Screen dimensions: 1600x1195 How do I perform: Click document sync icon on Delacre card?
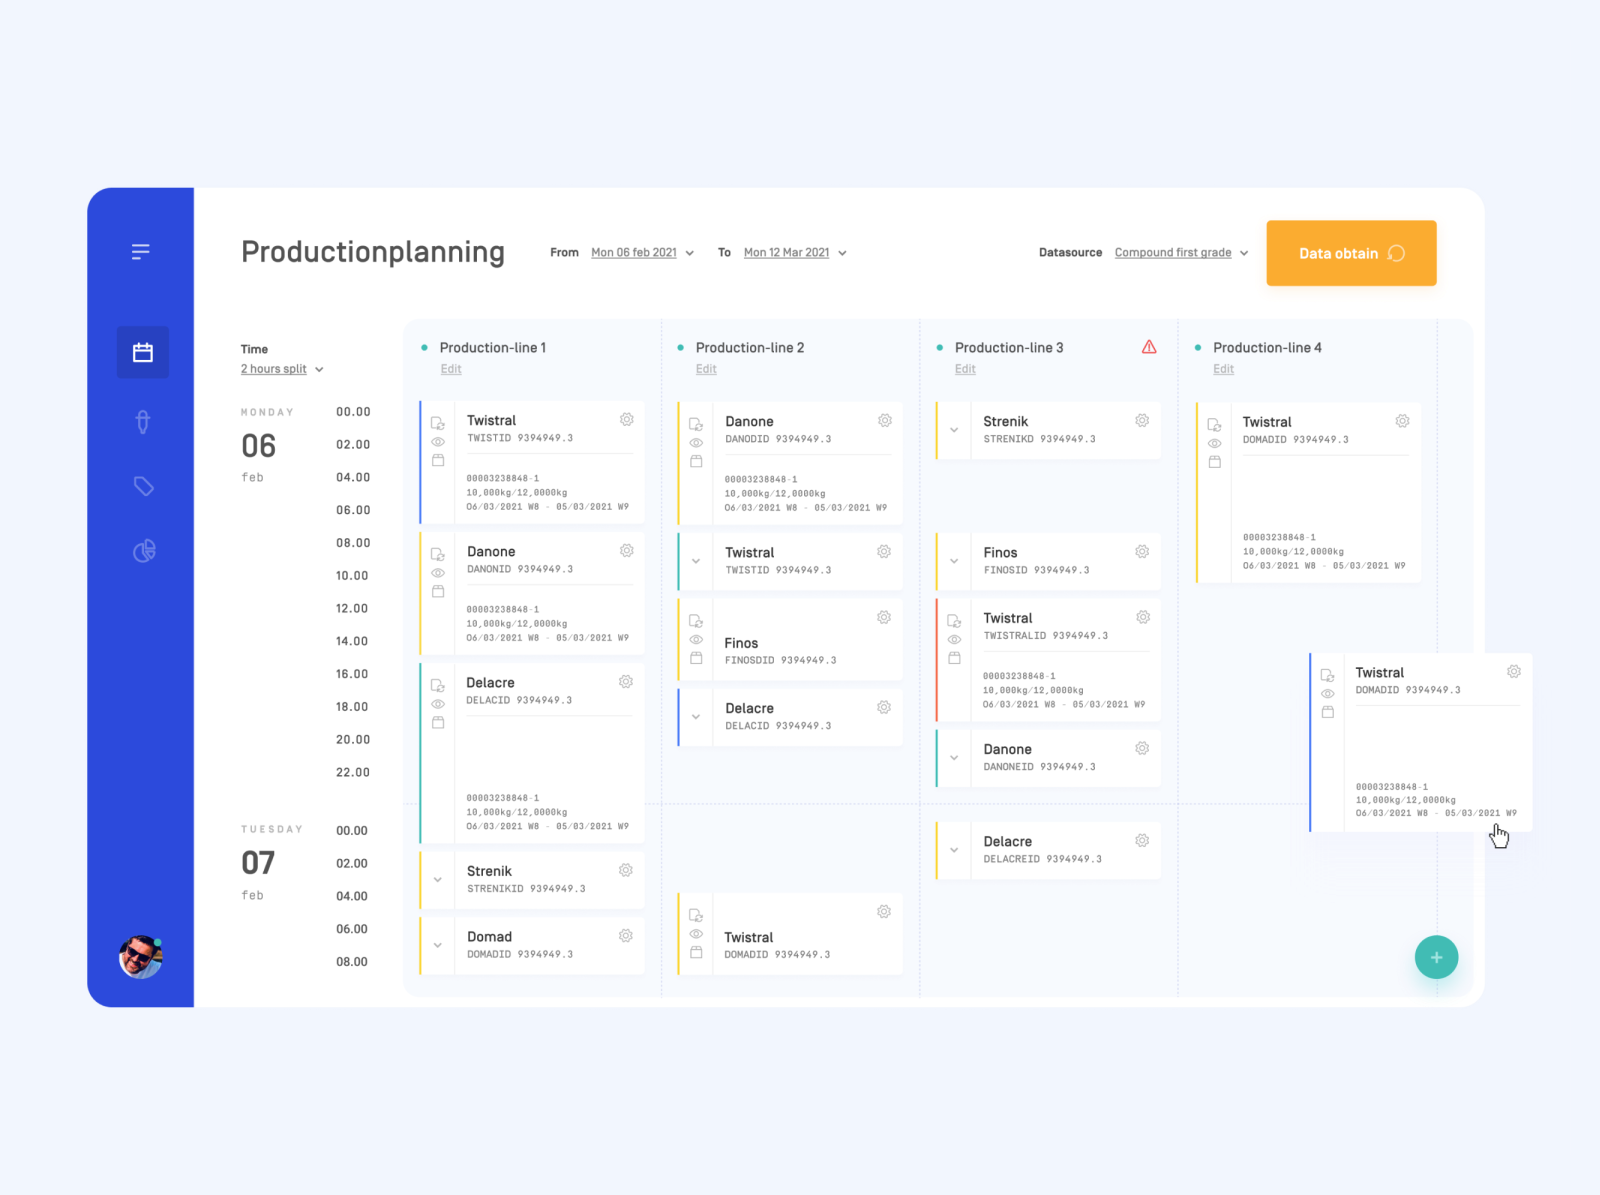point(437,684)
